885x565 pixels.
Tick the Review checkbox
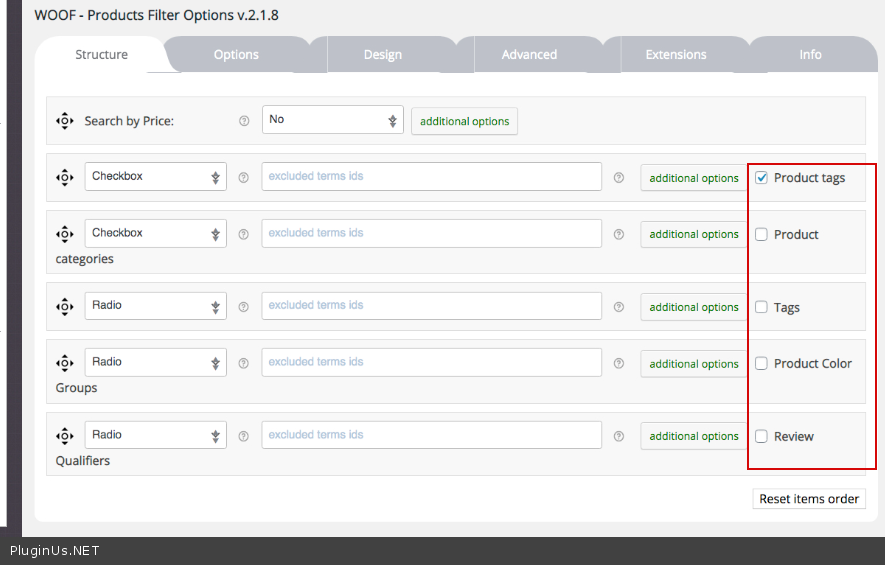click(x=762, y=436)
